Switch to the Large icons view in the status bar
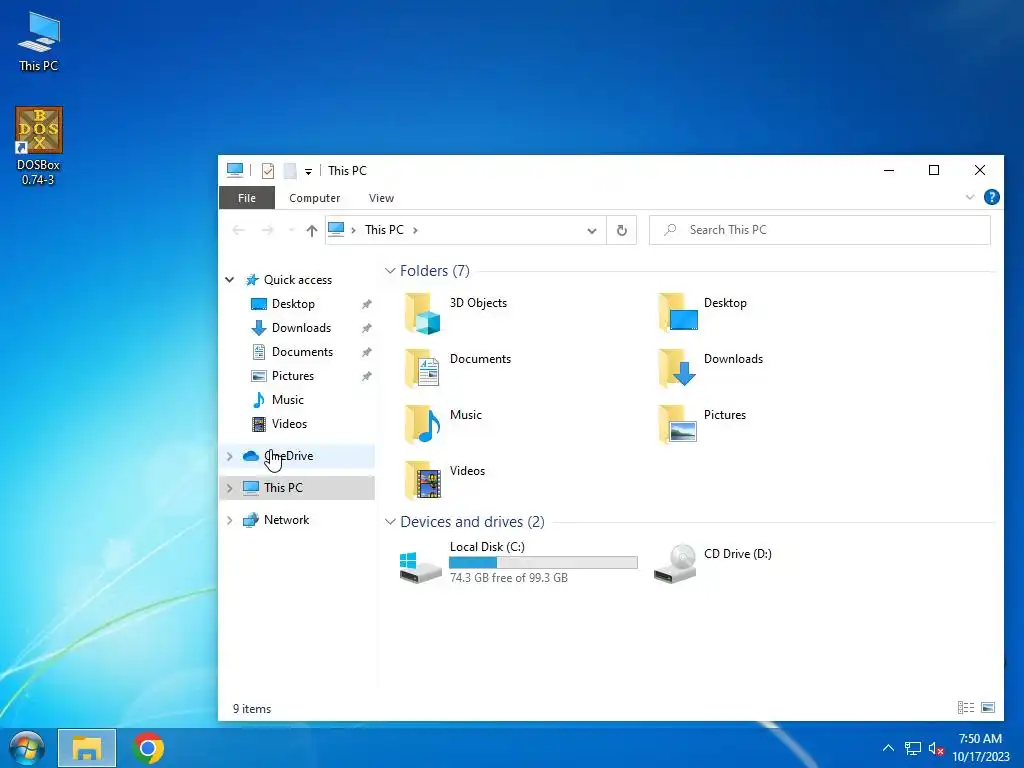The image size is (1024, 768). 988,708
